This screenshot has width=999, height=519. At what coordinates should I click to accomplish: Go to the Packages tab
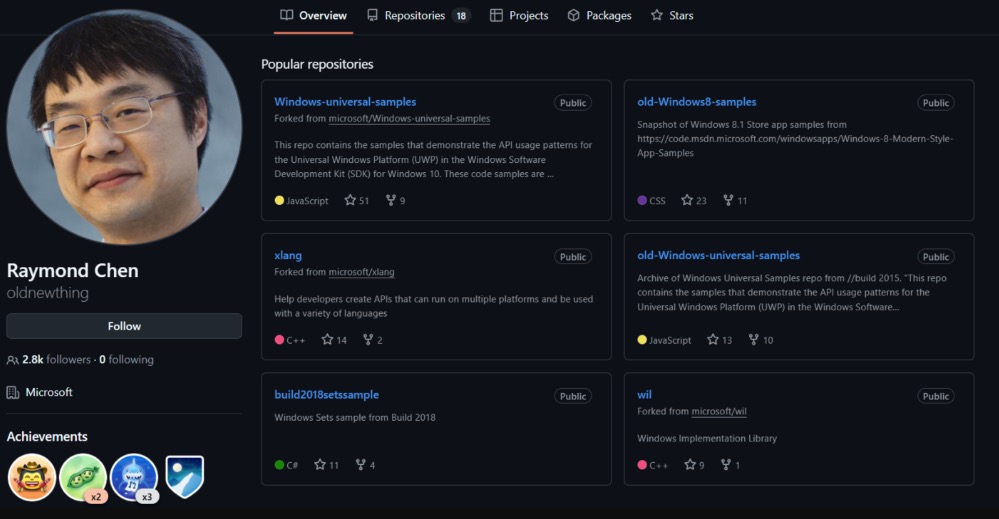599,16
